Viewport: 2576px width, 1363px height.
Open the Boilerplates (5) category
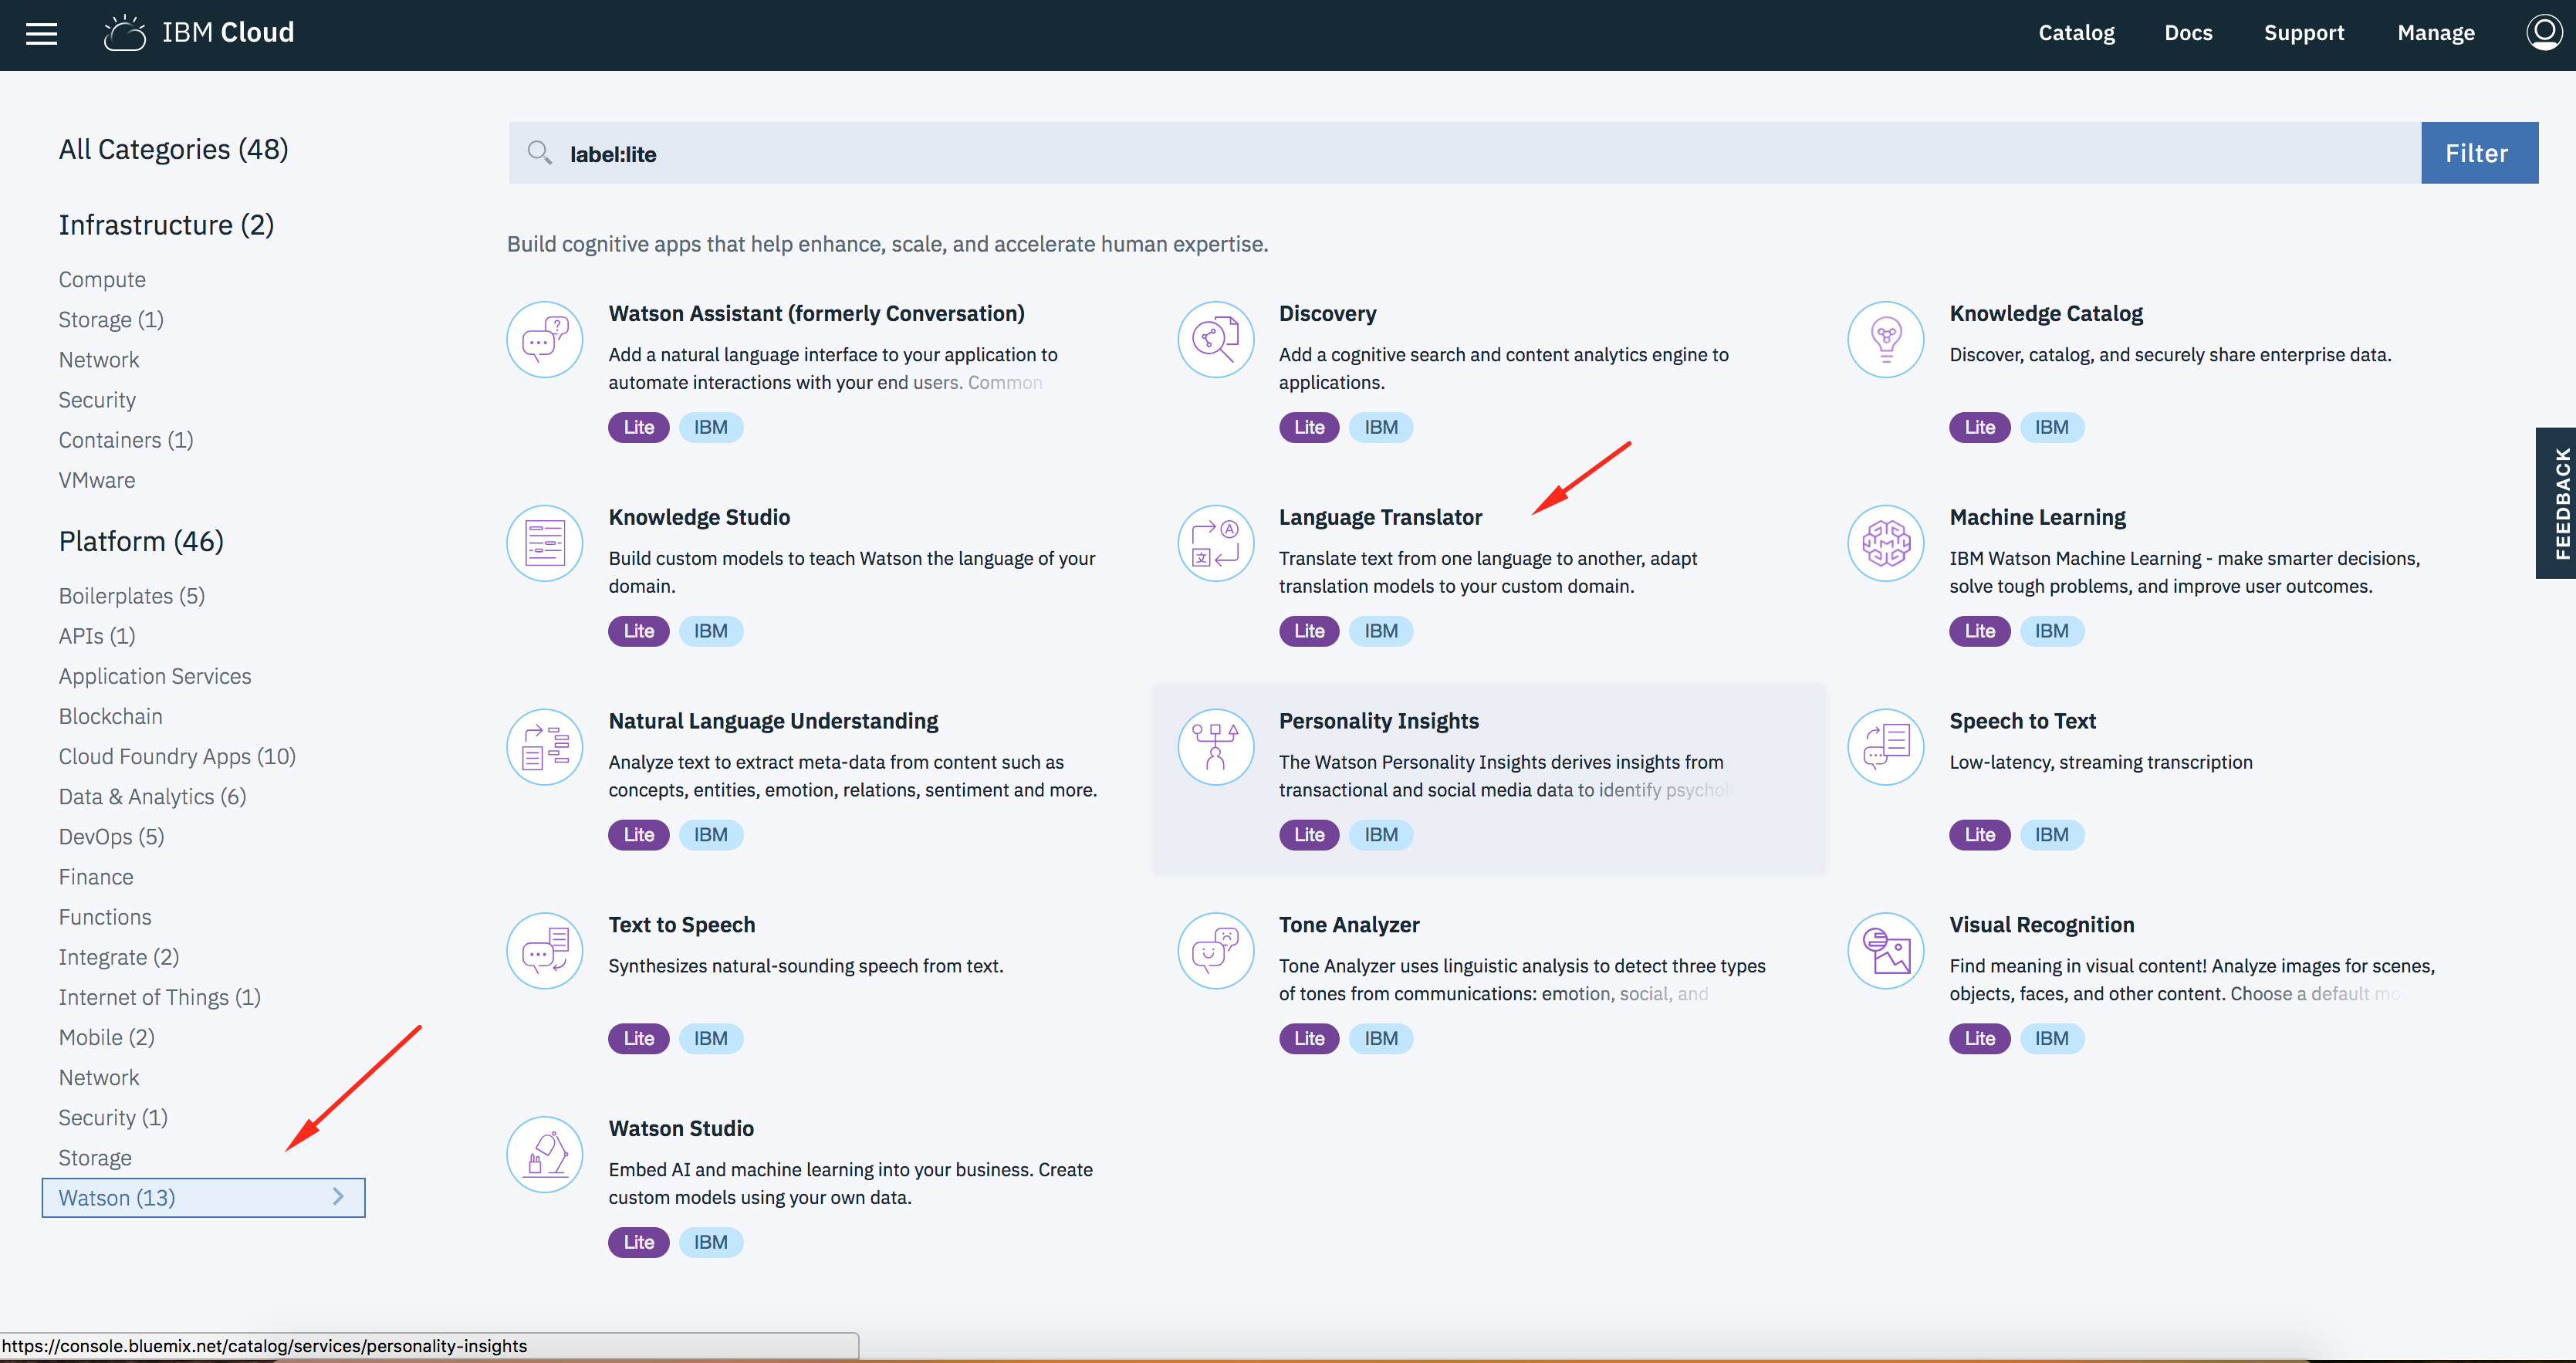point(132,596)
